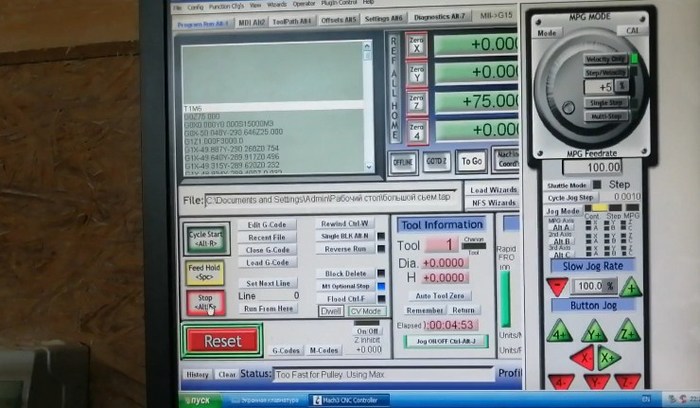
Task: Click Cycle Jog Step button
Action: click(571, 198)
